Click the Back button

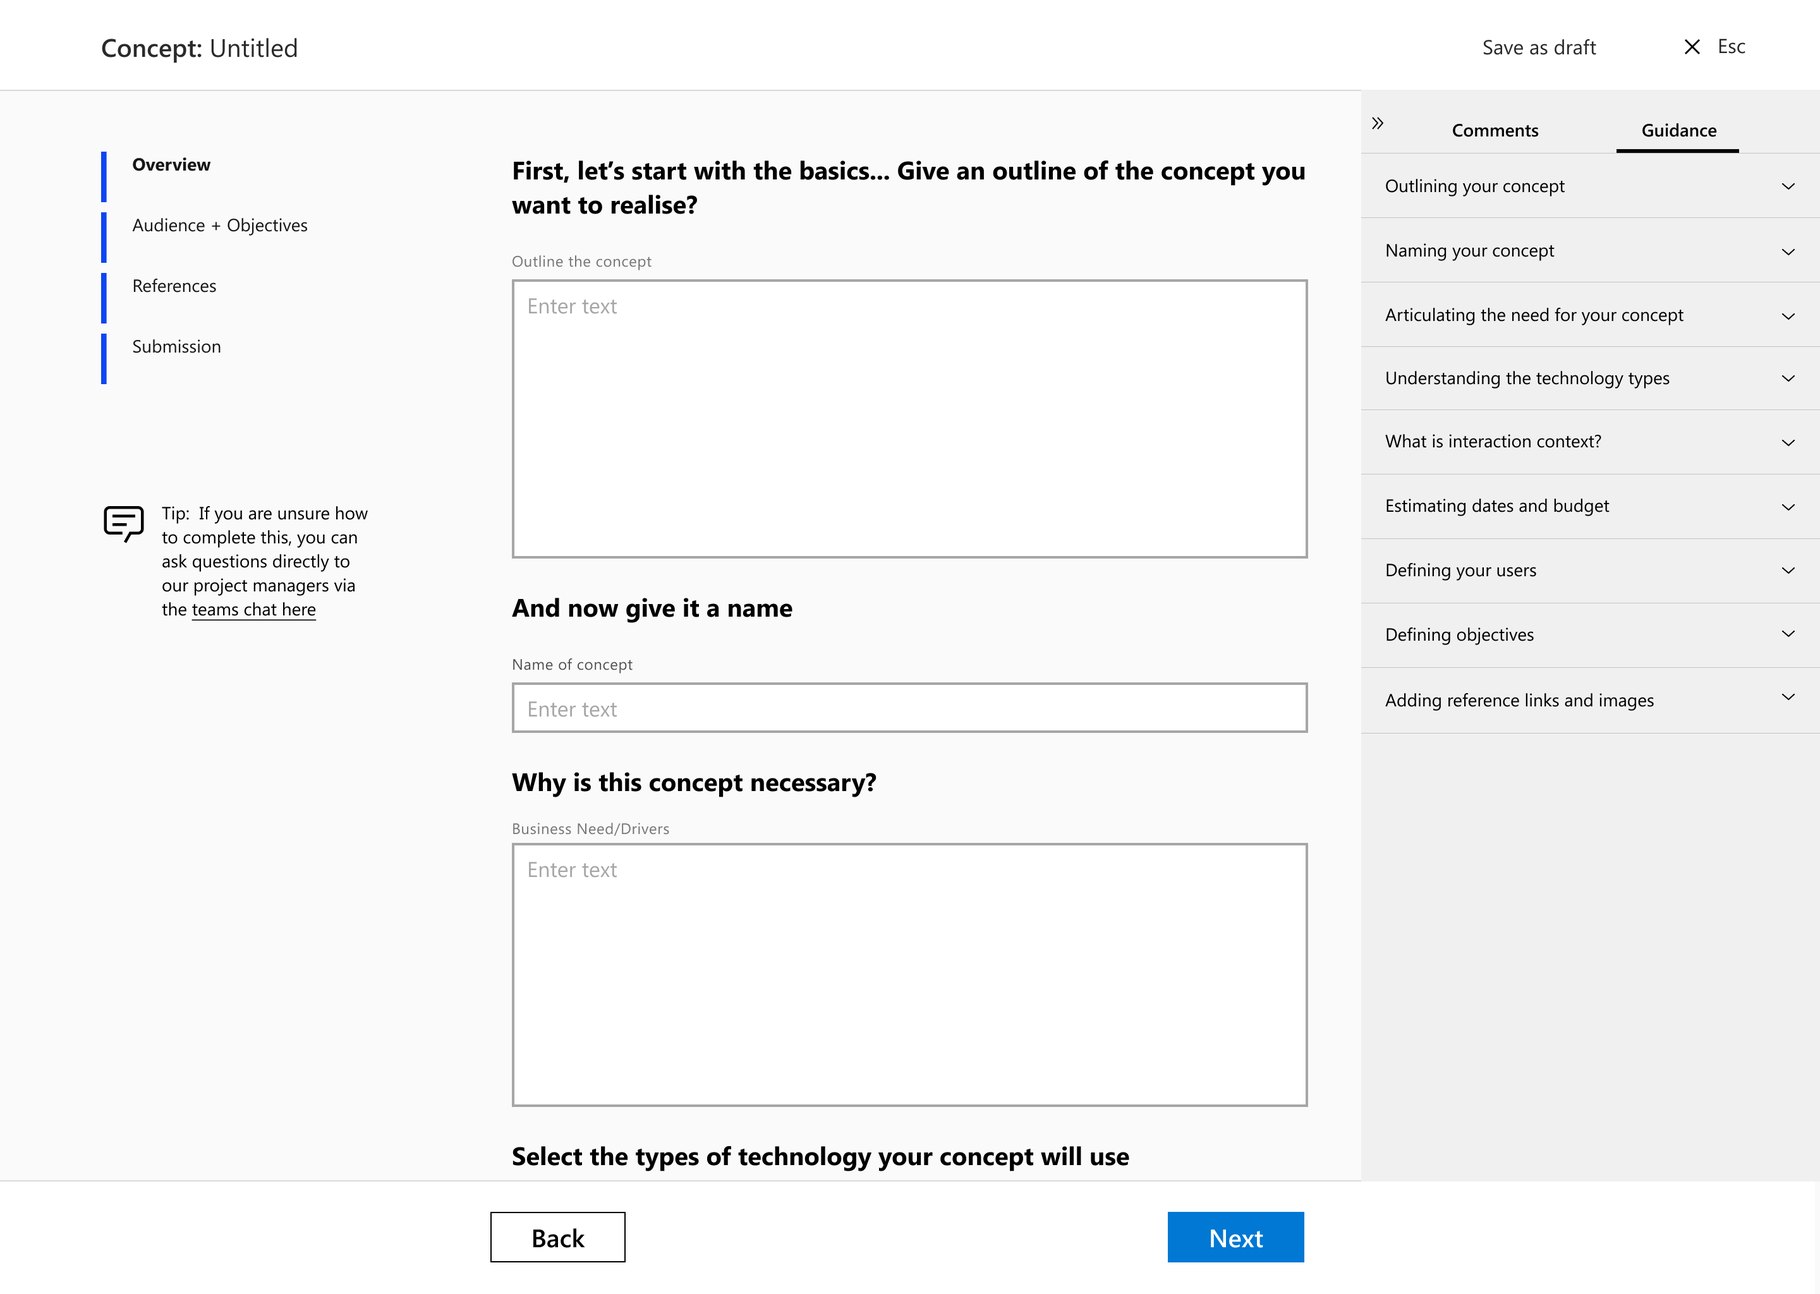point(558,1238)
